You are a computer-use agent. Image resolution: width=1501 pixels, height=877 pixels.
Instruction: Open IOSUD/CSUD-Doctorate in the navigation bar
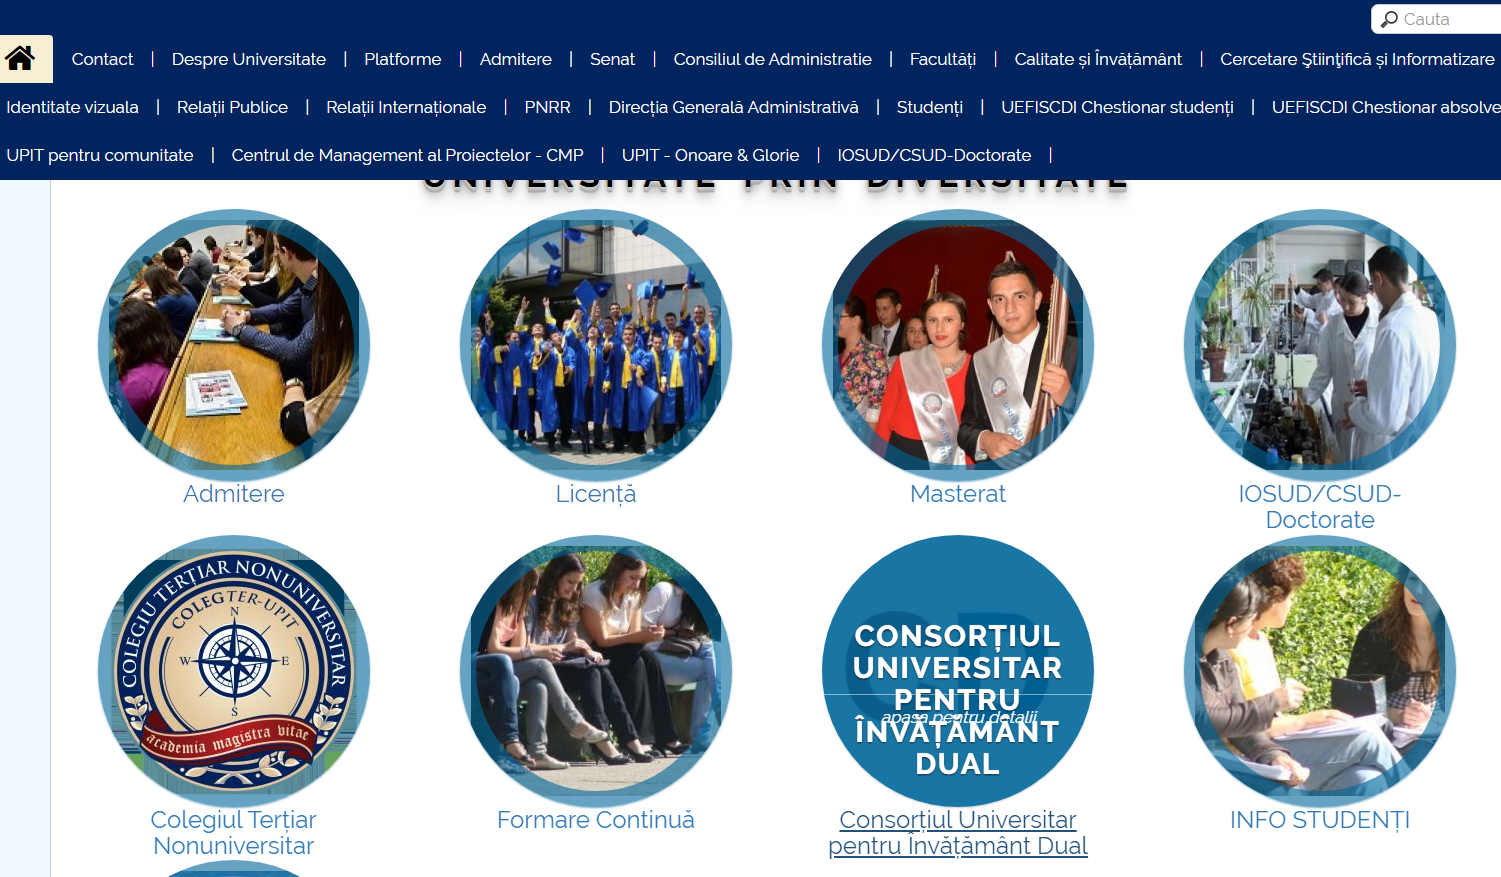934,155
